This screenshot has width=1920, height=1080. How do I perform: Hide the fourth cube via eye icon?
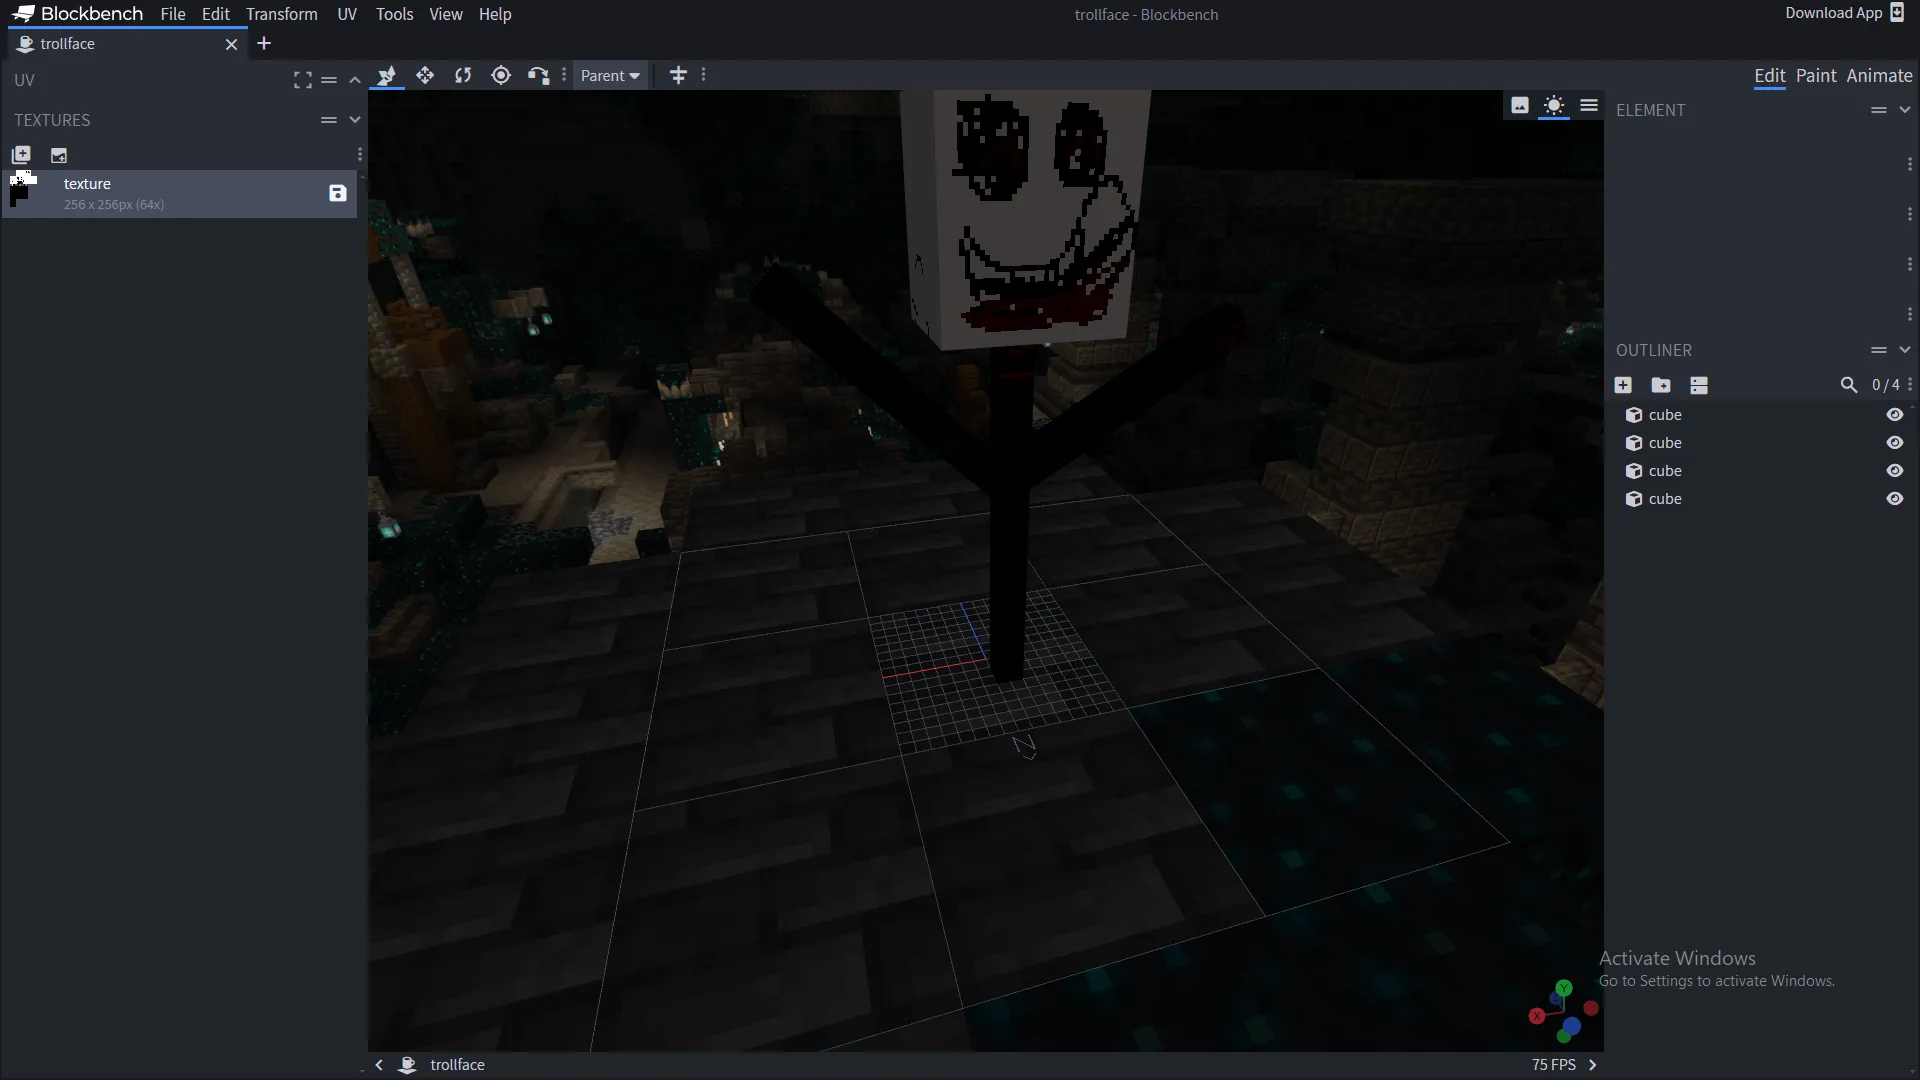pos(1895,499)
